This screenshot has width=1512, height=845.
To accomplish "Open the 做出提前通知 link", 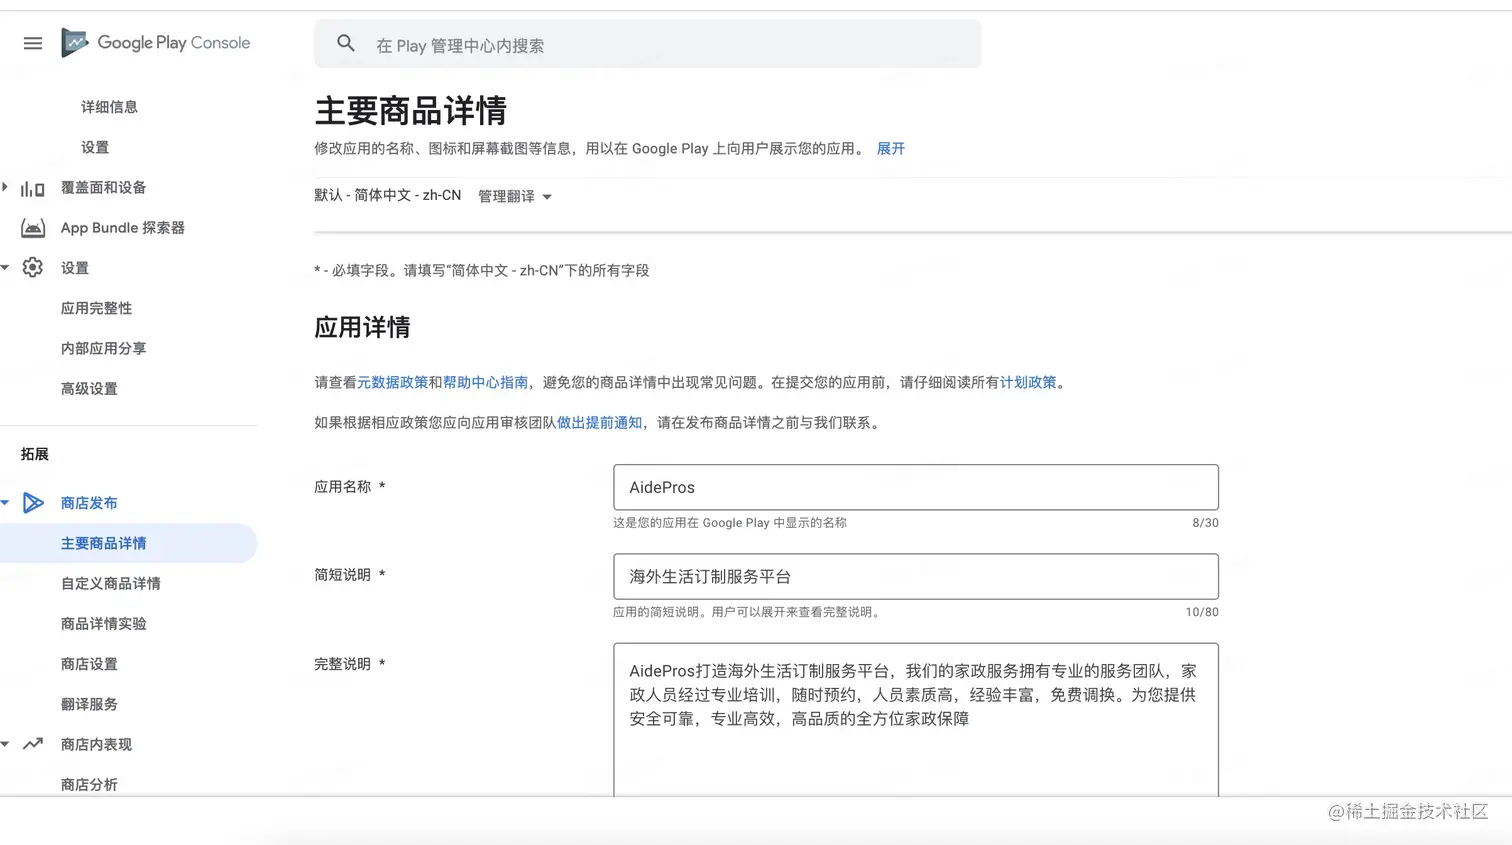I will tap(599, 422).
